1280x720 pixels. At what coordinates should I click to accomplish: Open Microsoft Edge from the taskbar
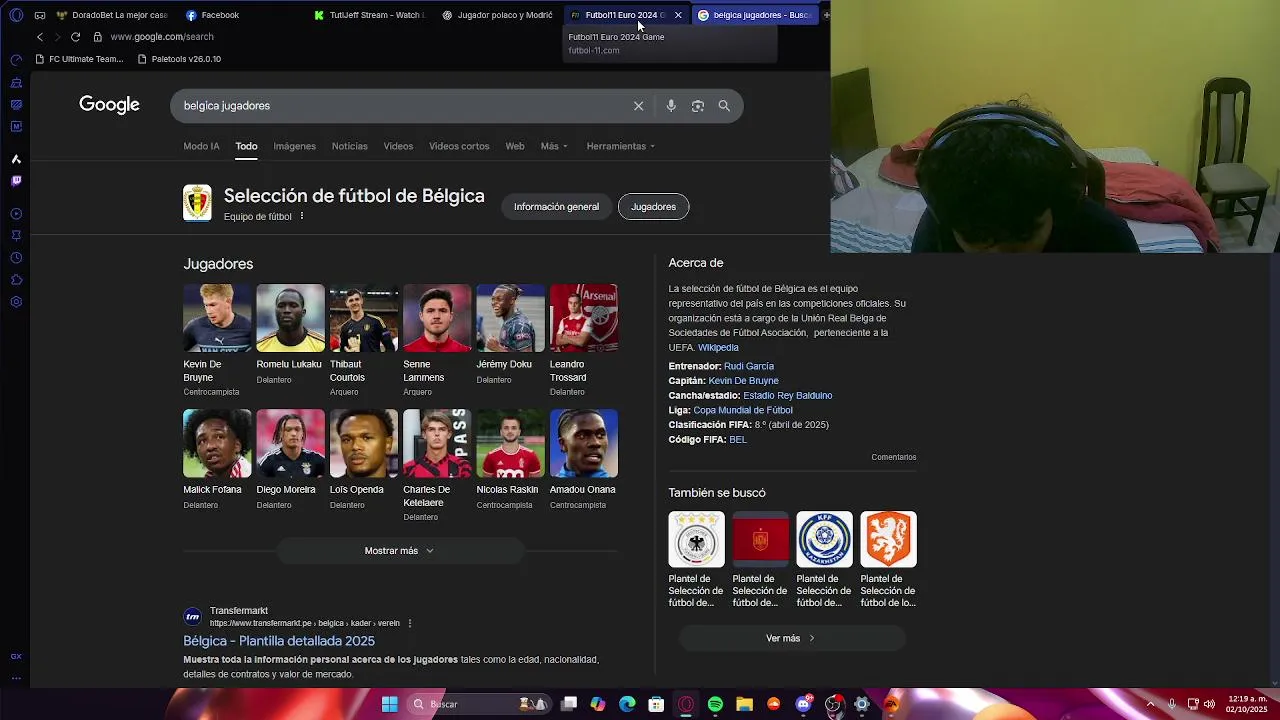[627, 704]
